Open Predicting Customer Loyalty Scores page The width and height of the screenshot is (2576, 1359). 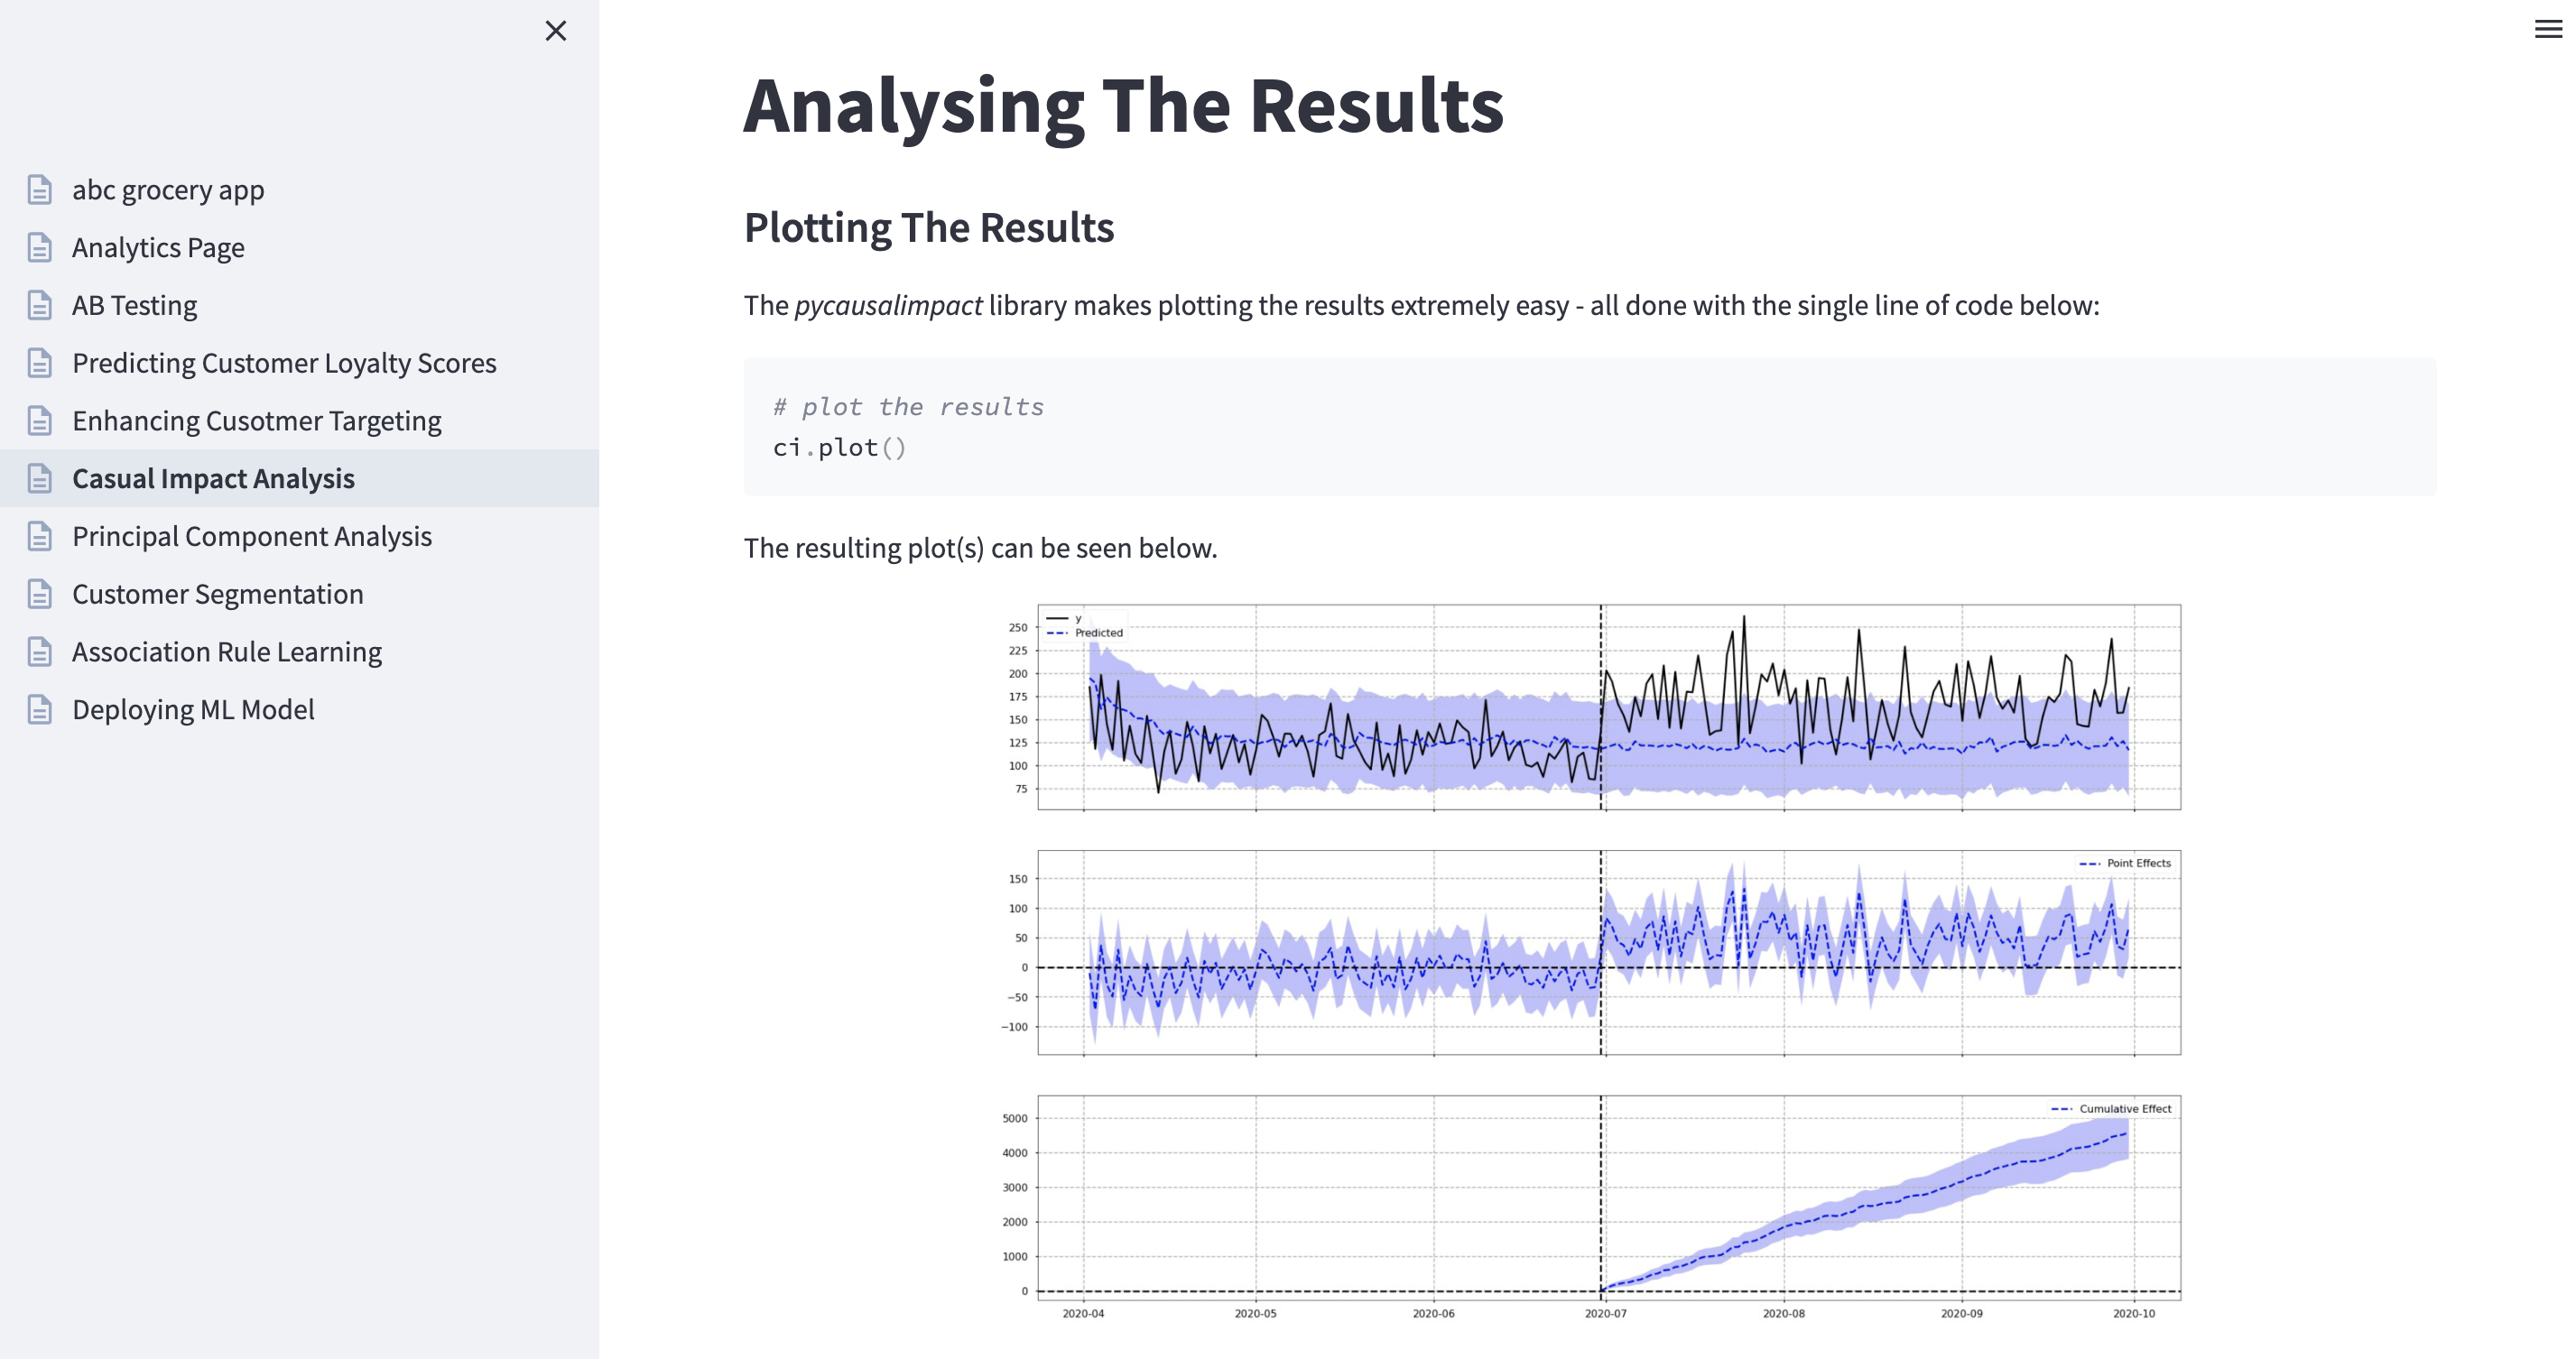tap(284, 363)
